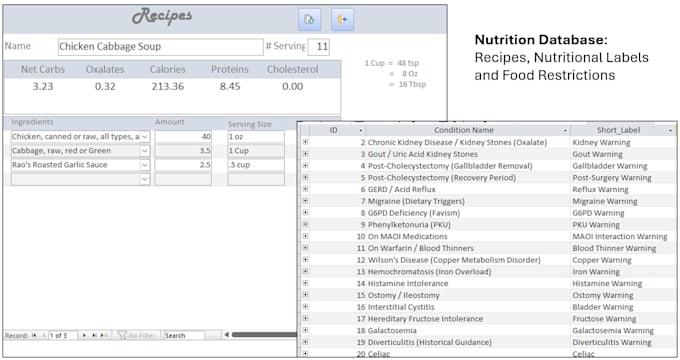Expand Chronic Kidney Disease row subdatasheet

305,142
